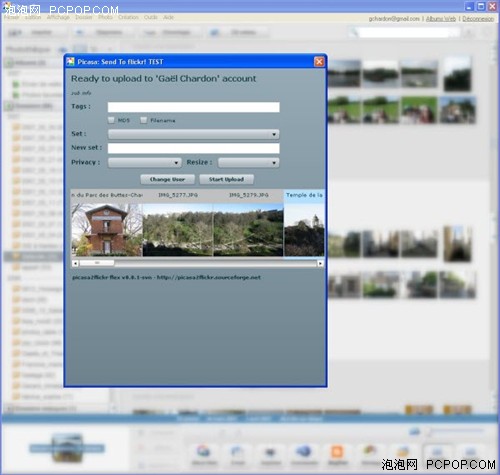Click into the Tags text field
Image resolution: width=500 pixels, height=475 pixels.
point(193,107)
